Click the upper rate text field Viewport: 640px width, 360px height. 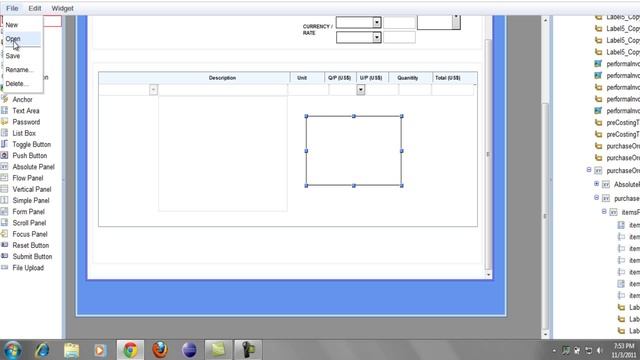[x=399, y=22]
